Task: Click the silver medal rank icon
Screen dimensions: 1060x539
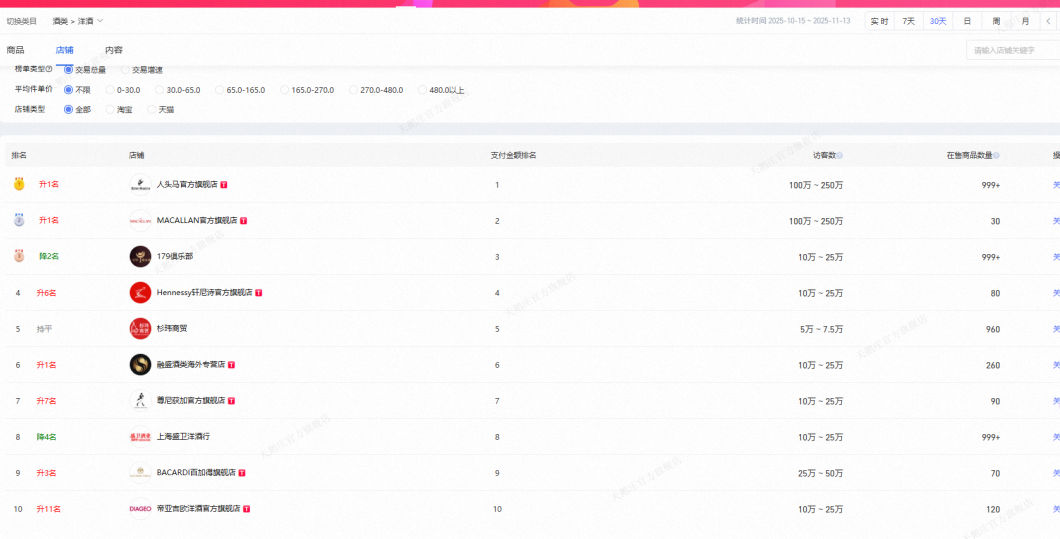Action: tap(19, 220)
